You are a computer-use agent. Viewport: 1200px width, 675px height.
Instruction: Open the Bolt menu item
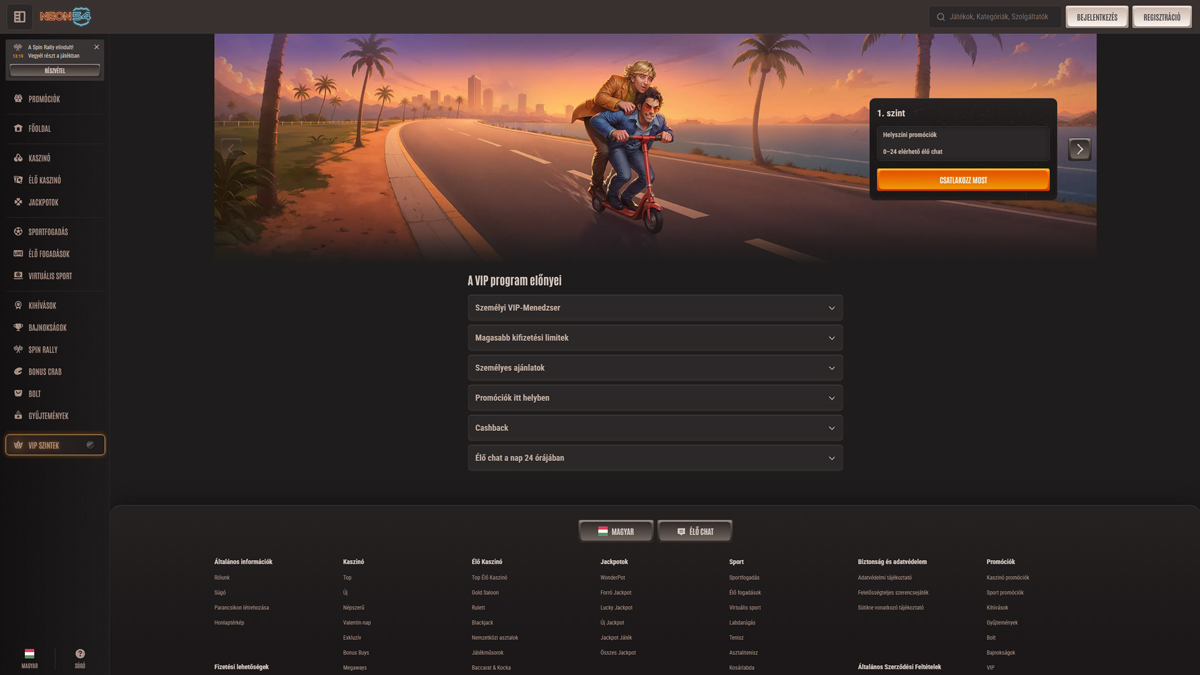(35, 394)
